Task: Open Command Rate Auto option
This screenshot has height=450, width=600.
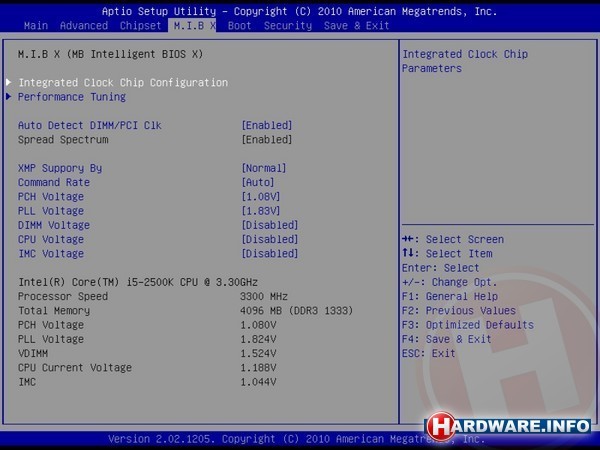Action: (x=260, y=182)
